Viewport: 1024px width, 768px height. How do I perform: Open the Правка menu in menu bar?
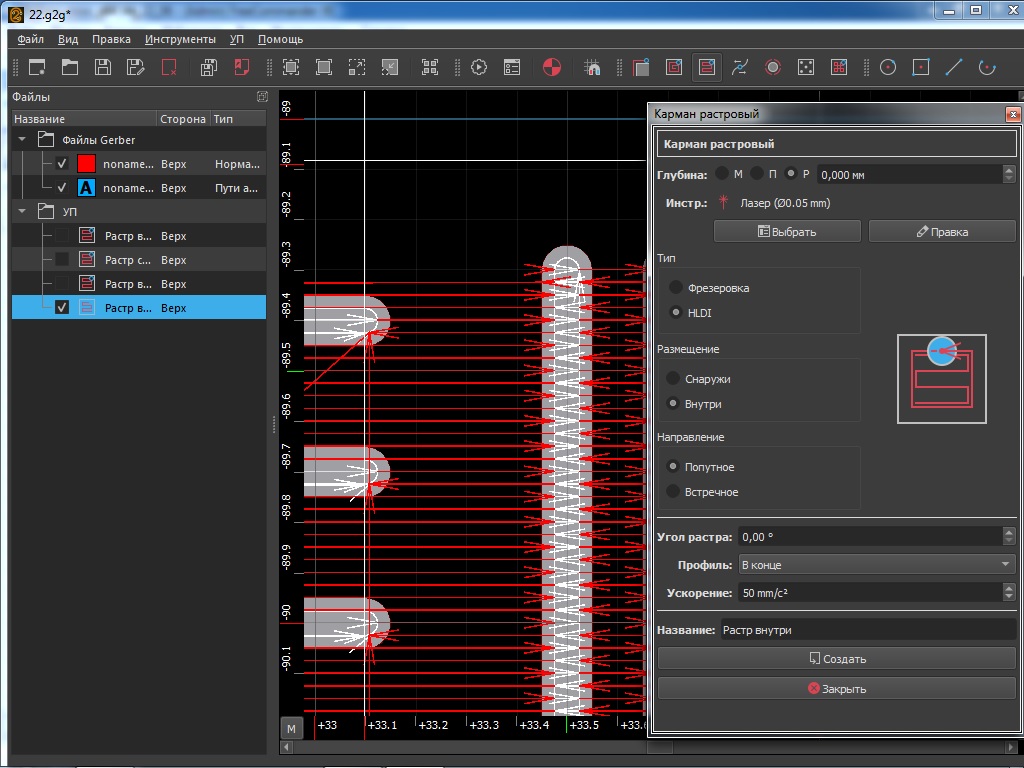point(111,39)
